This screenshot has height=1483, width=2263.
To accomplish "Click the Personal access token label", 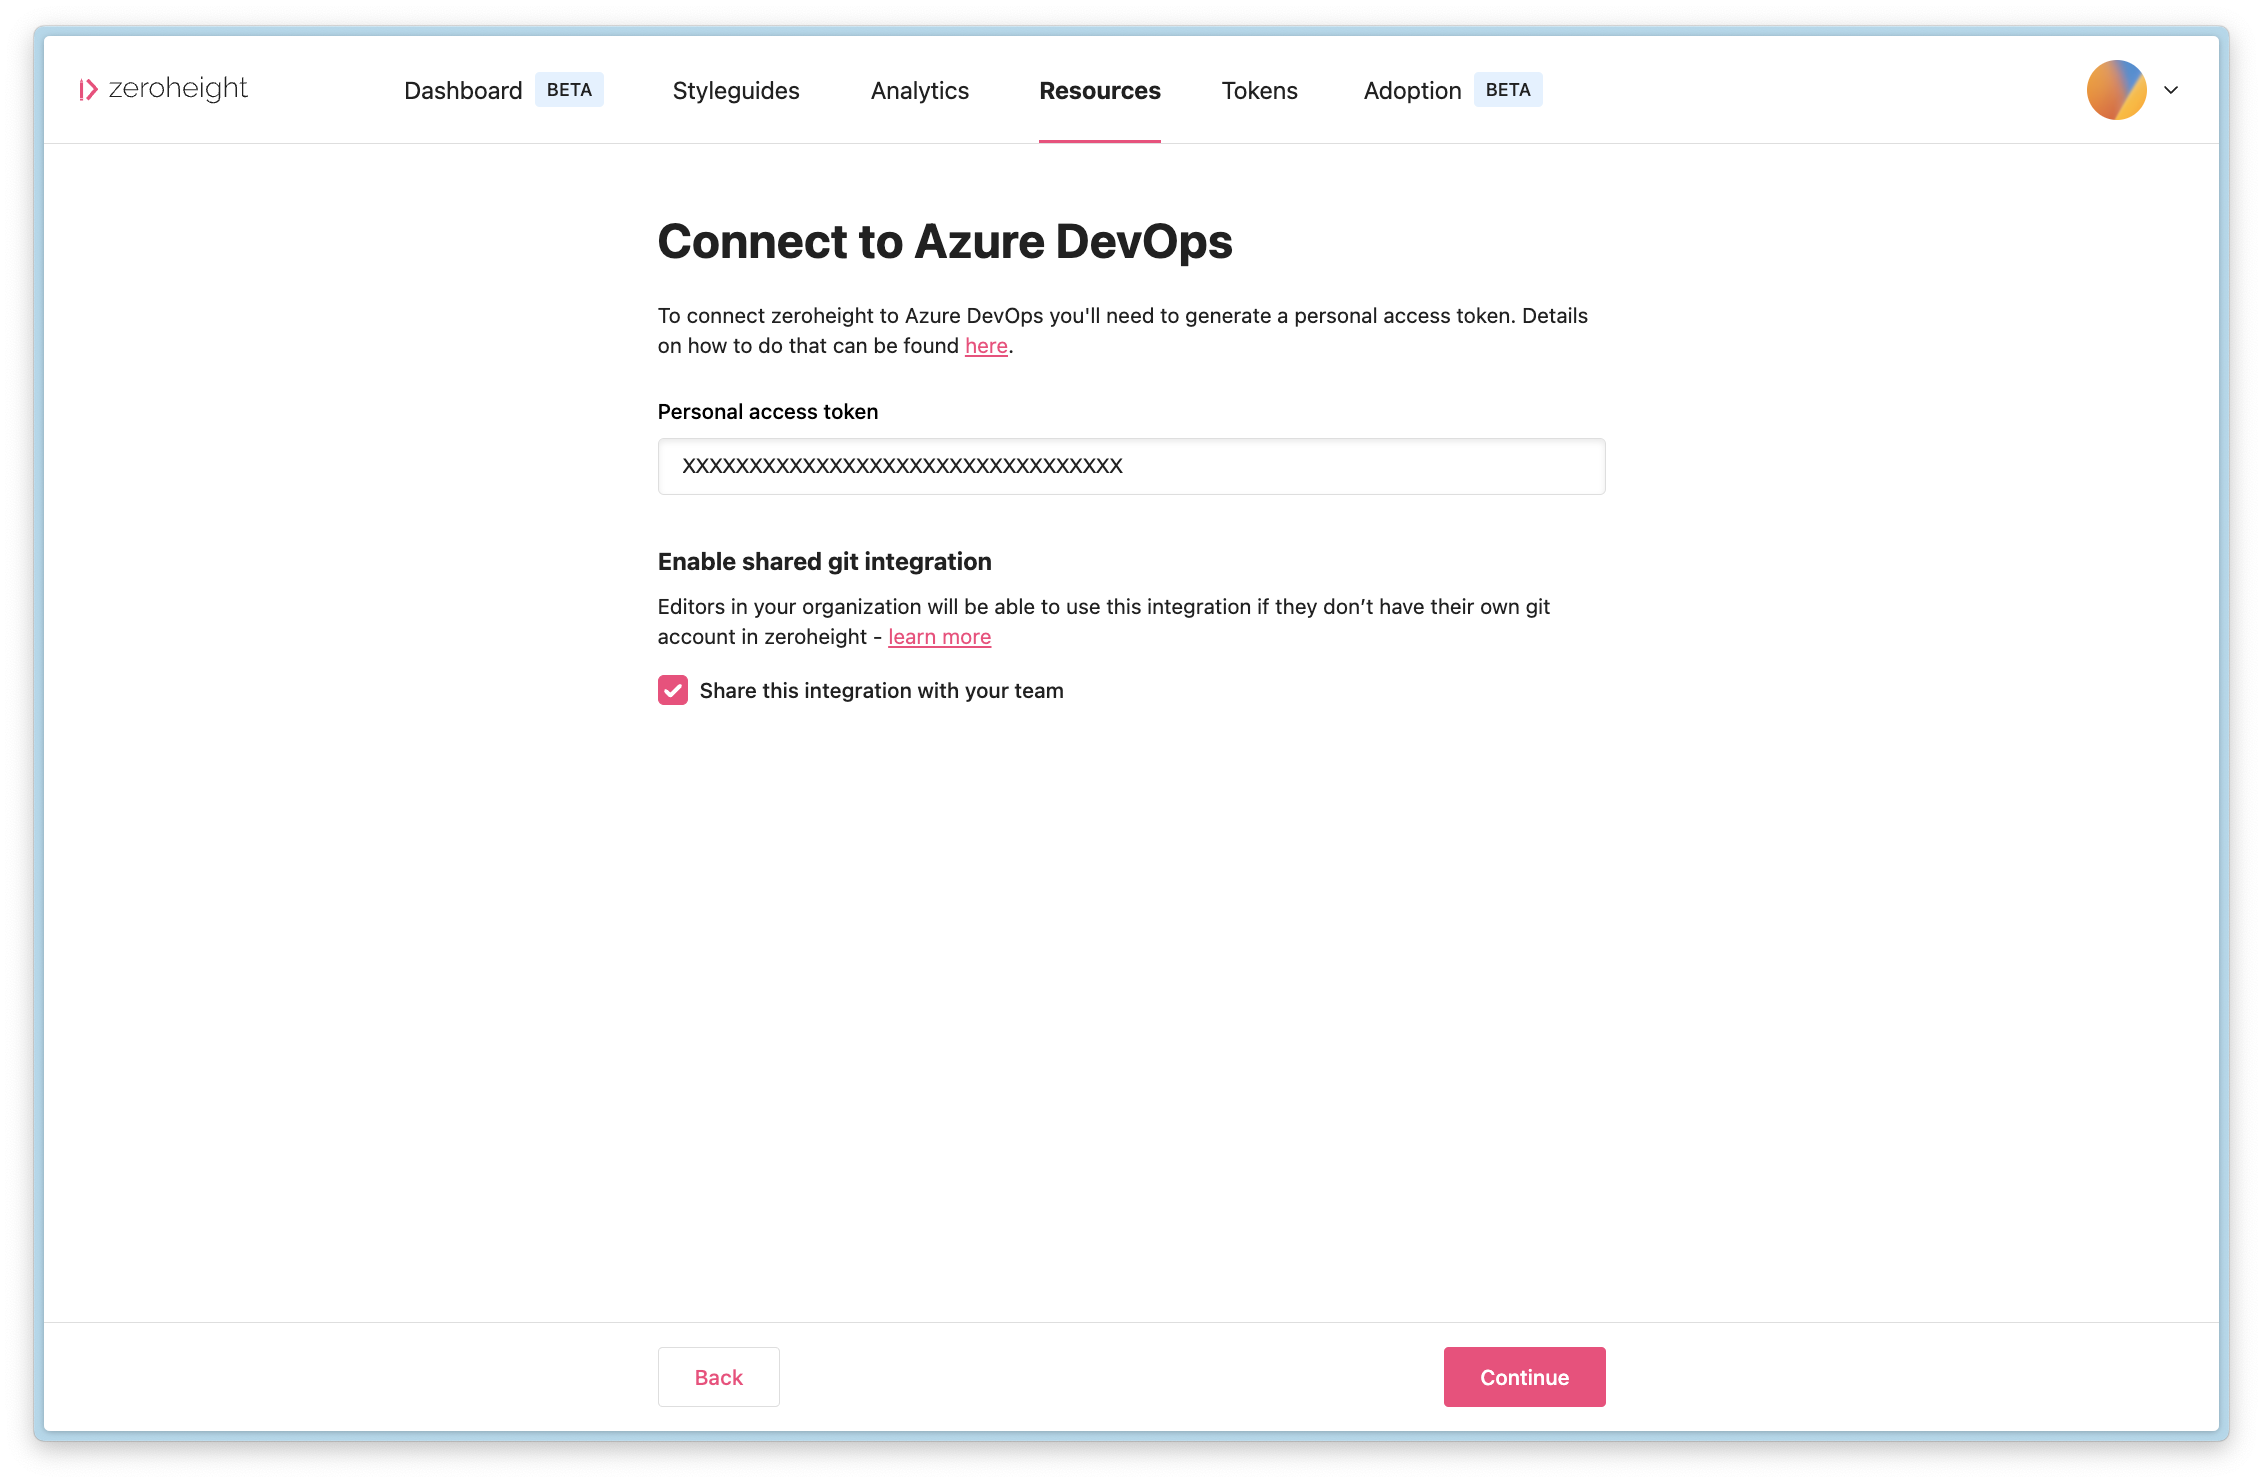I will [767, 412].
